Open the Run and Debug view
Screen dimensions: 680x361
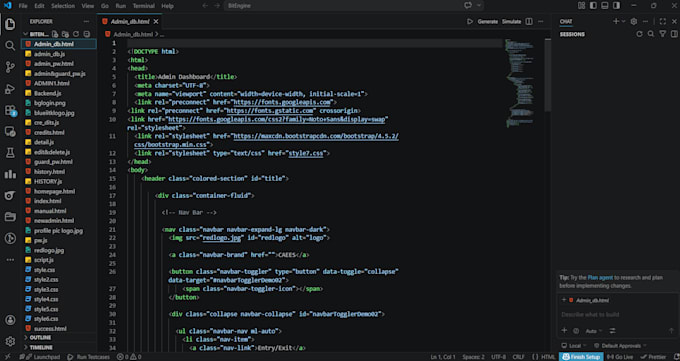[10, 89]
